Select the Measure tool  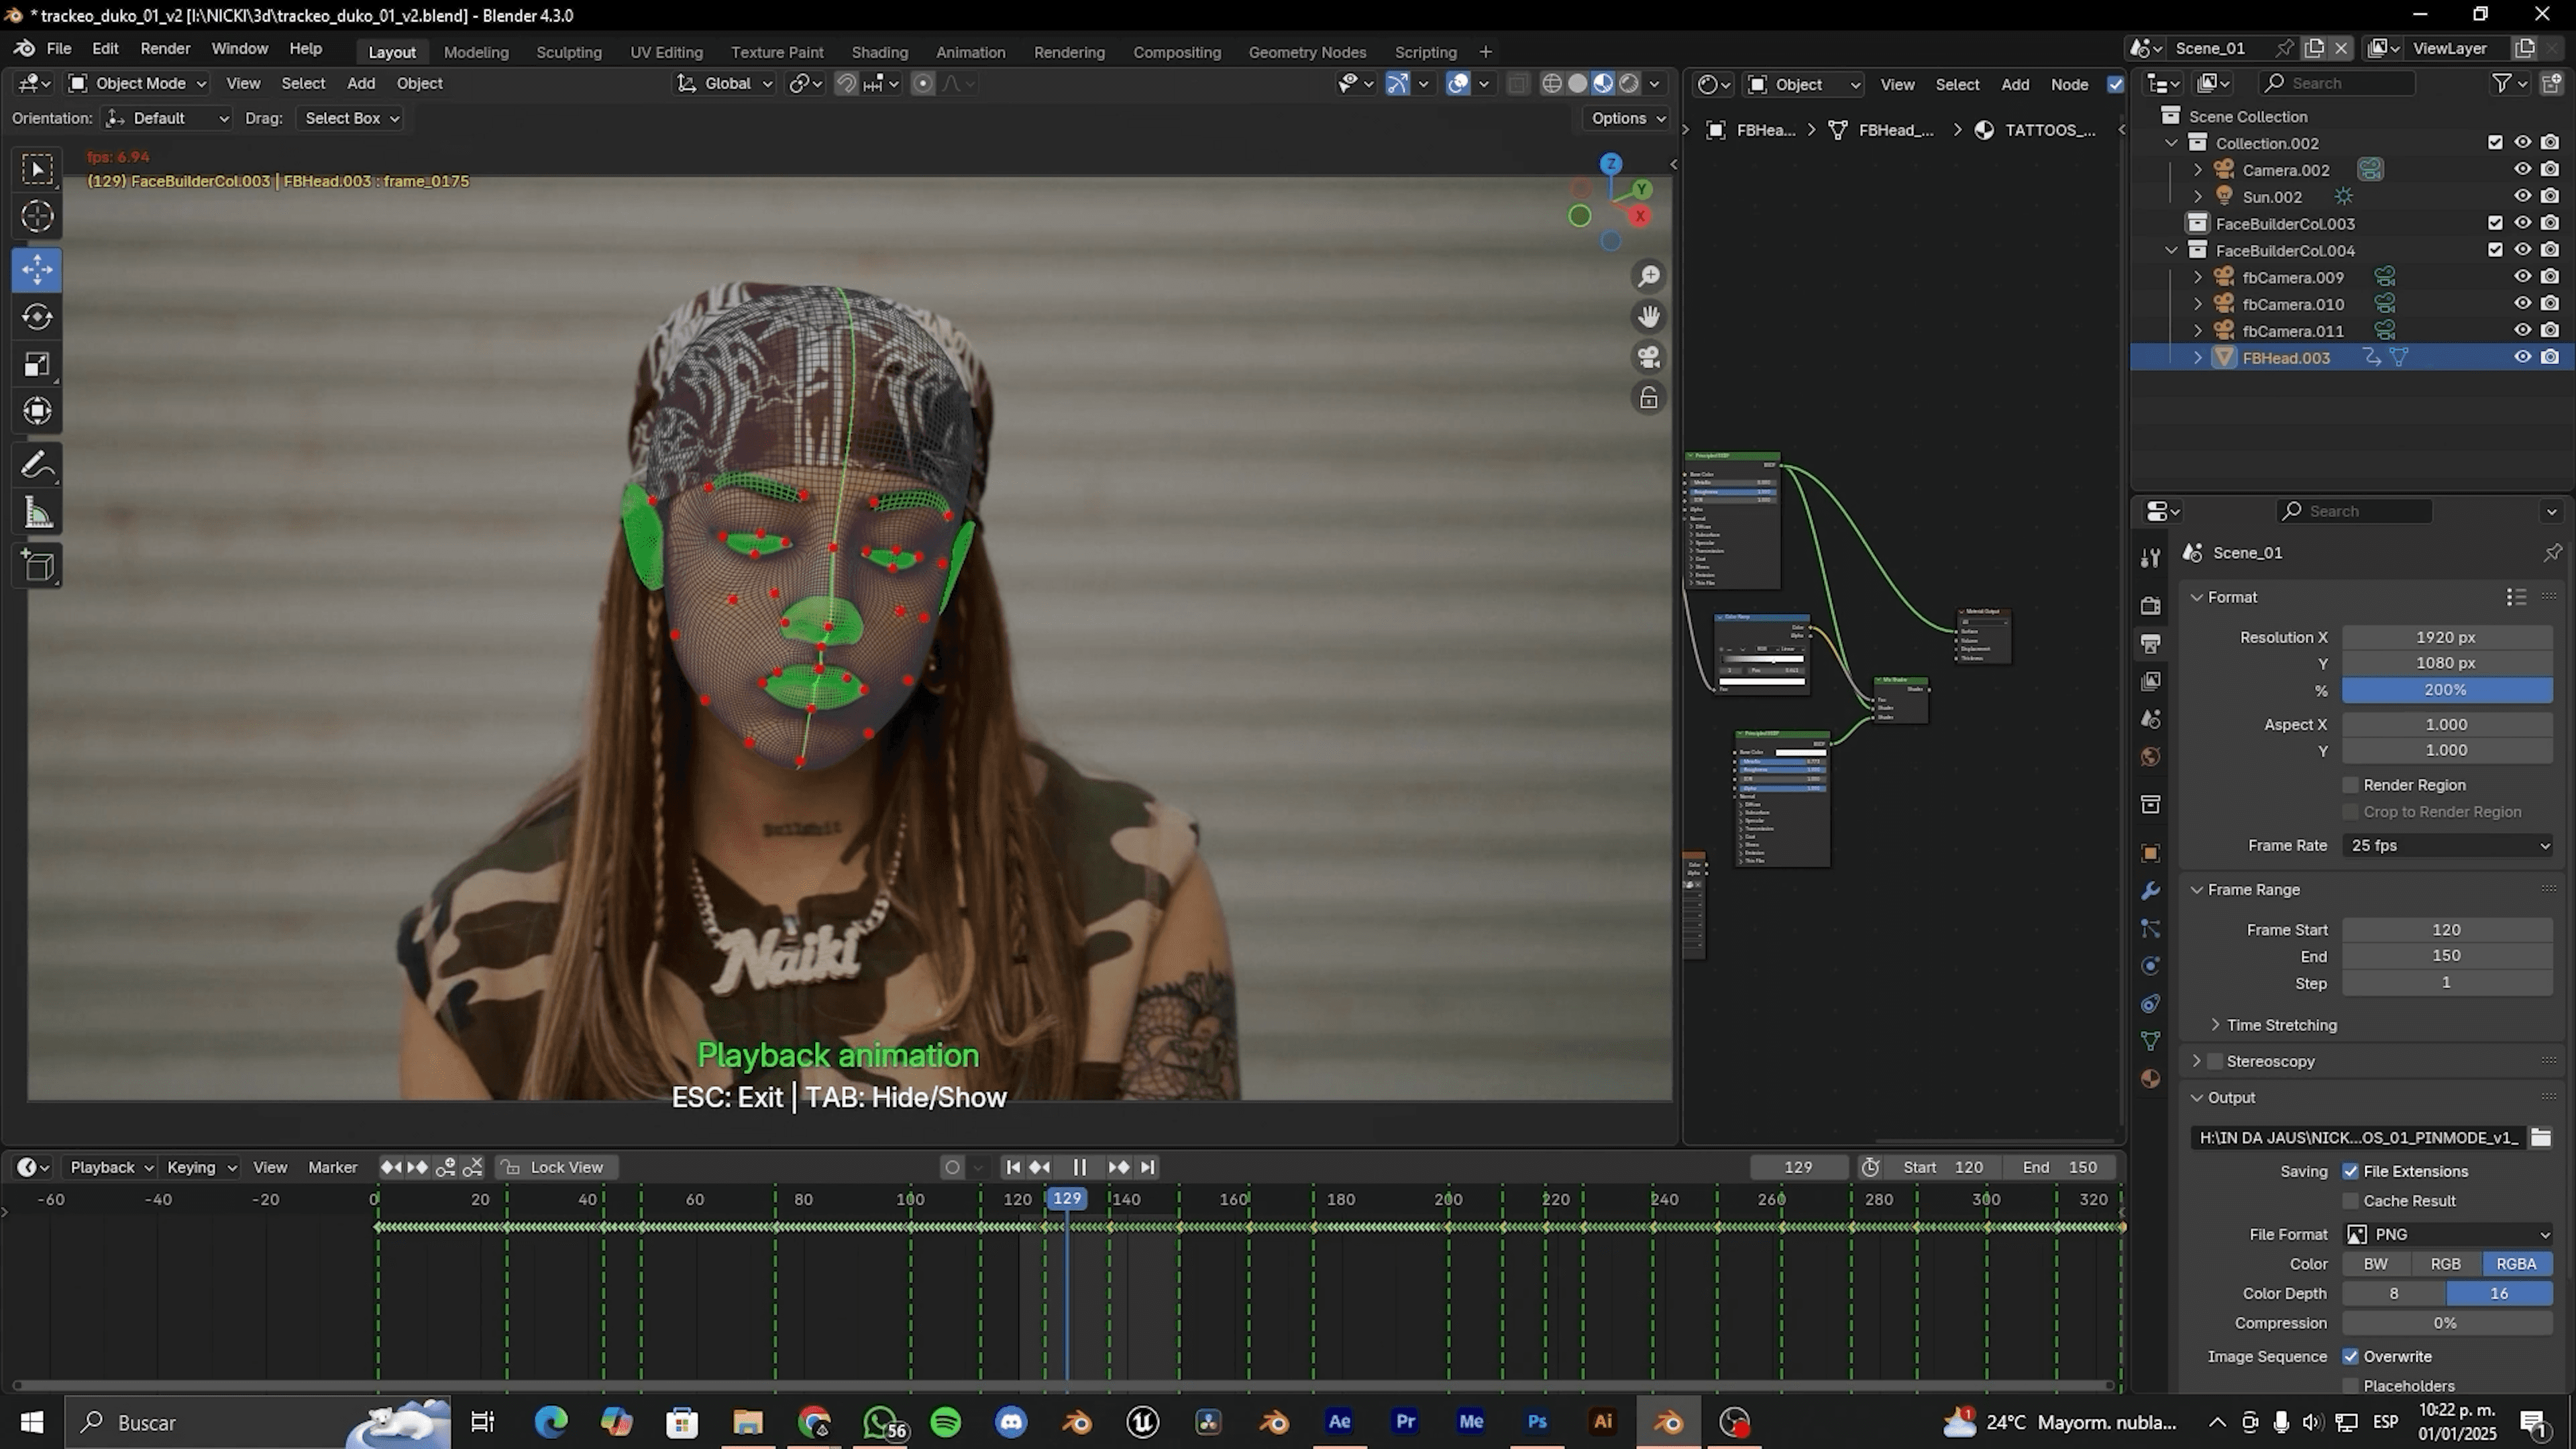pyautogui.click(x=37, y=511)
